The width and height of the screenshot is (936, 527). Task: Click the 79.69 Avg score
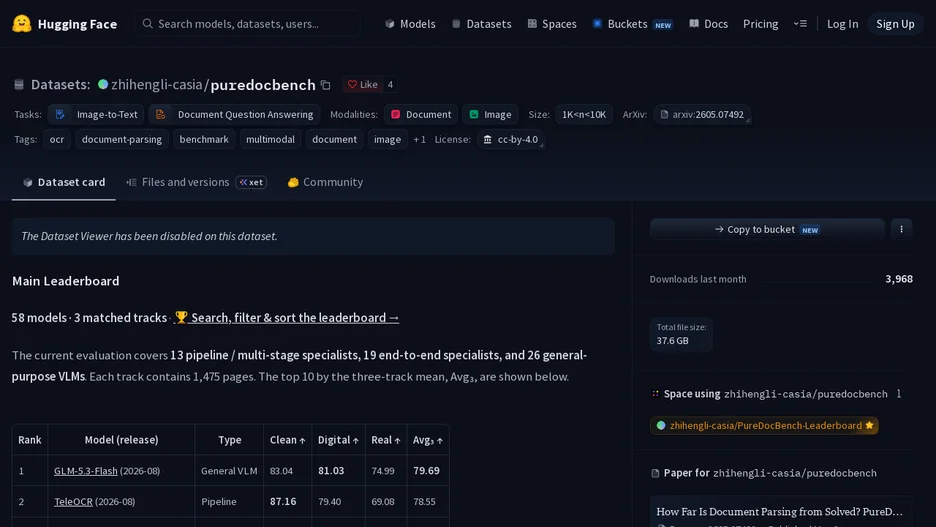pos(426,471)
